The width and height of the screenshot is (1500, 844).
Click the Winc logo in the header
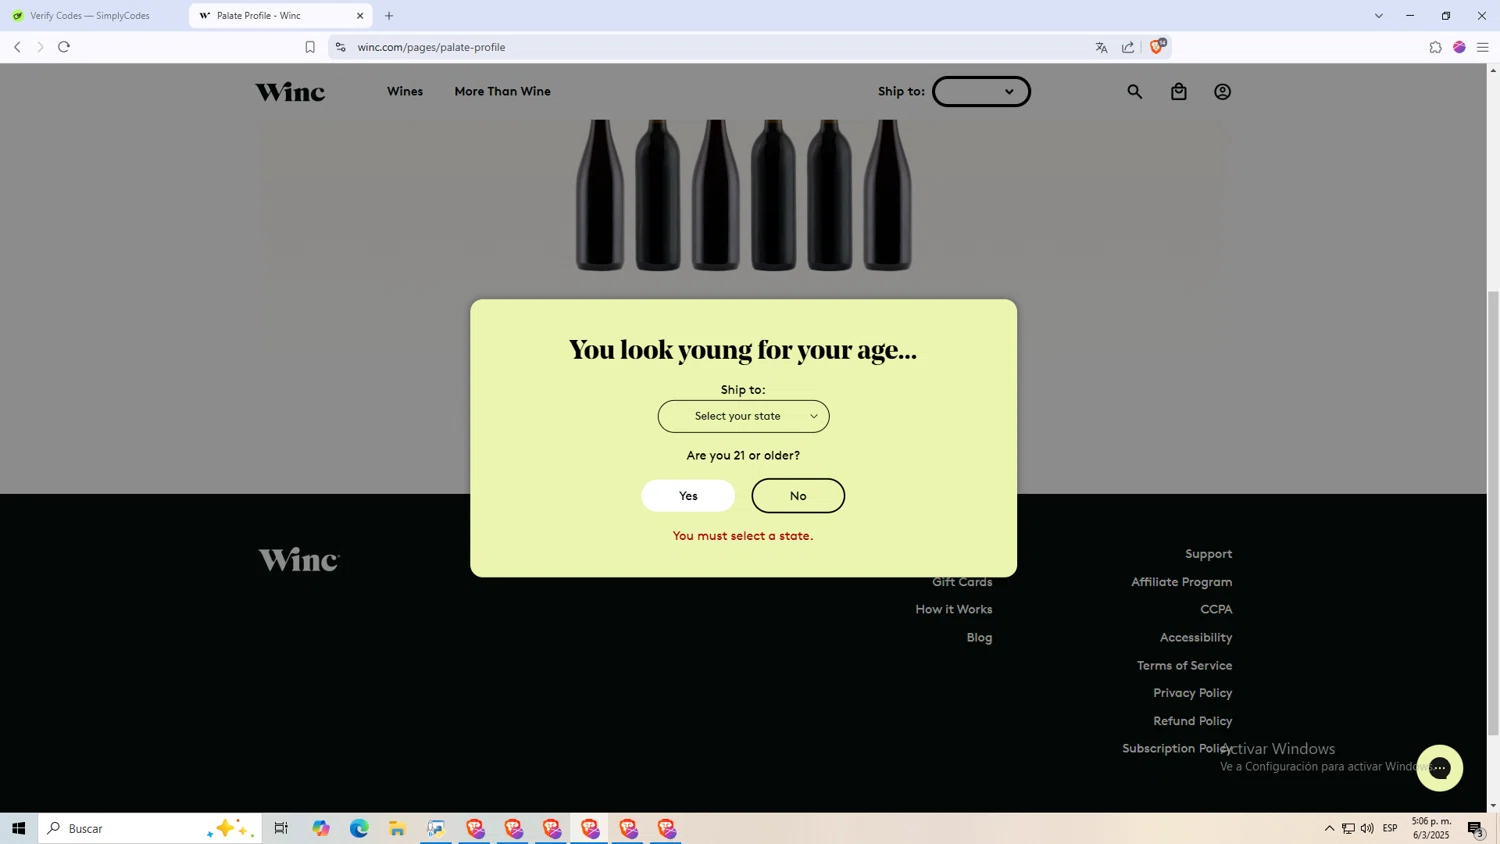point(290,92)
